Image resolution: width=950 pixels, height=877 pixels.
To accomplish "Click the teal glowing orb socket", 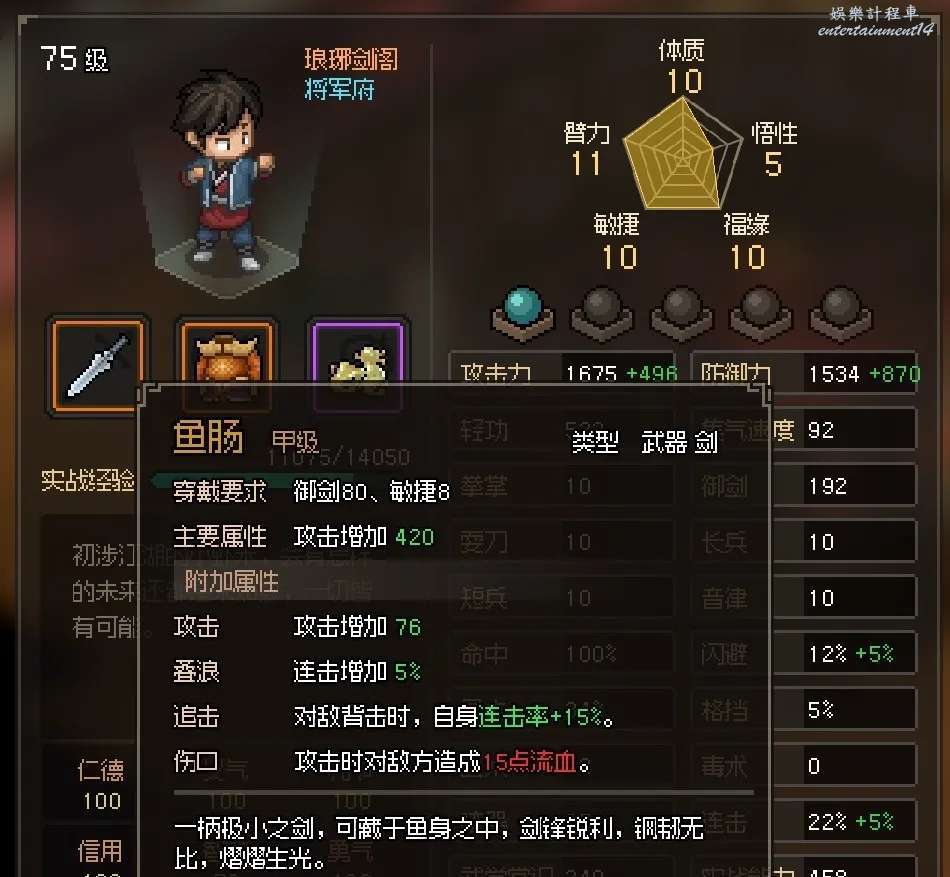I will click(x=522, y=313).
